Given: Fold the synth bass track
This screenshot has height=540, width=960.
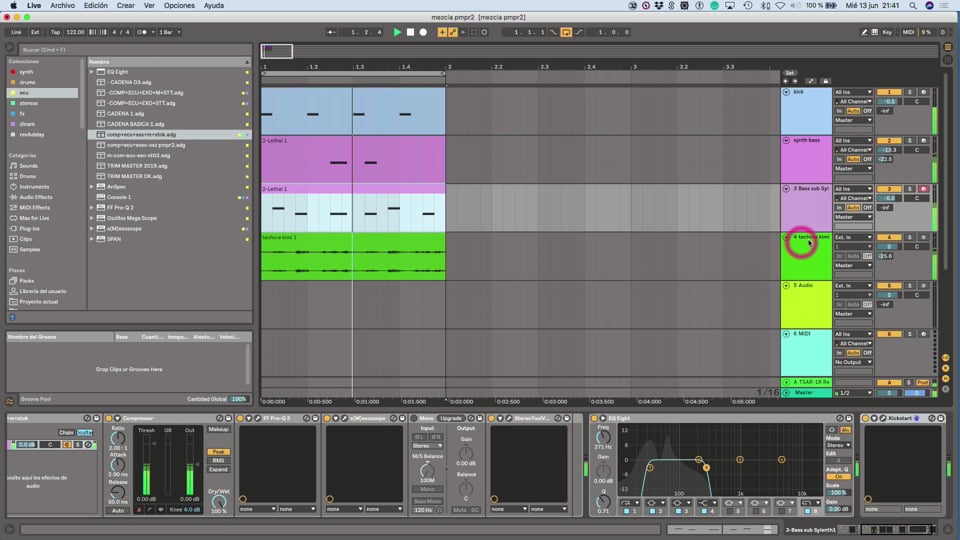Looking at the screenshot, I should (786, 140).
